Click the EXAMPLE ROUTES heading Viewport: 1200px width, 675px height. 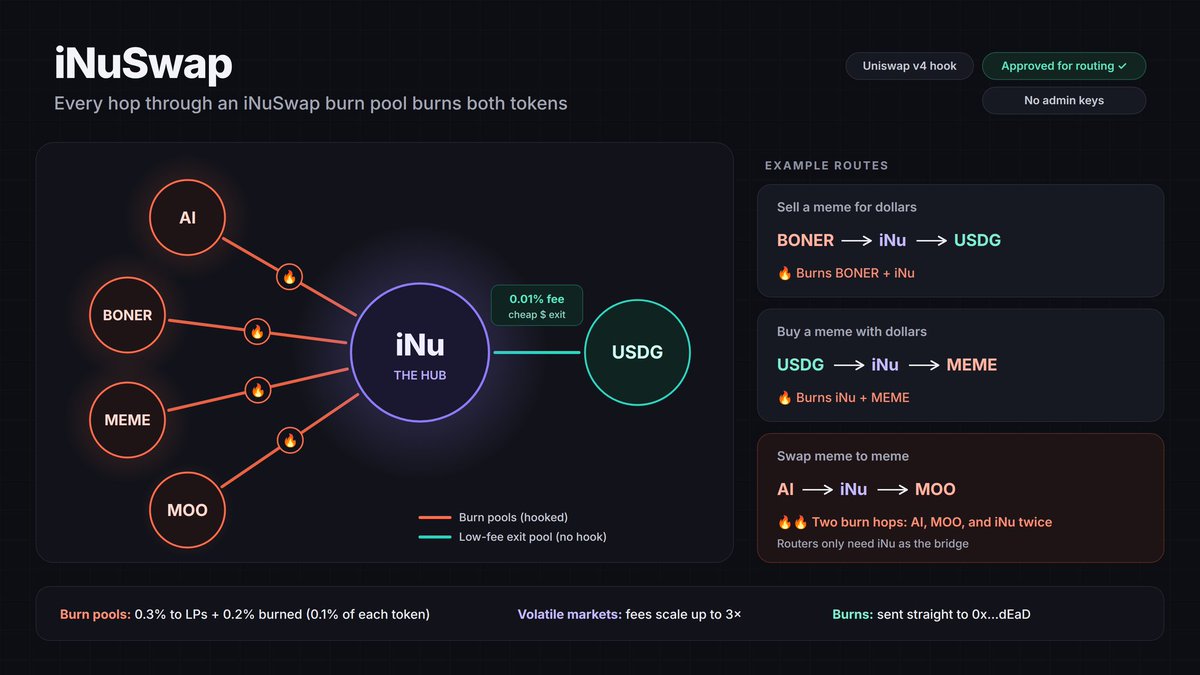[x=826, y=165]
